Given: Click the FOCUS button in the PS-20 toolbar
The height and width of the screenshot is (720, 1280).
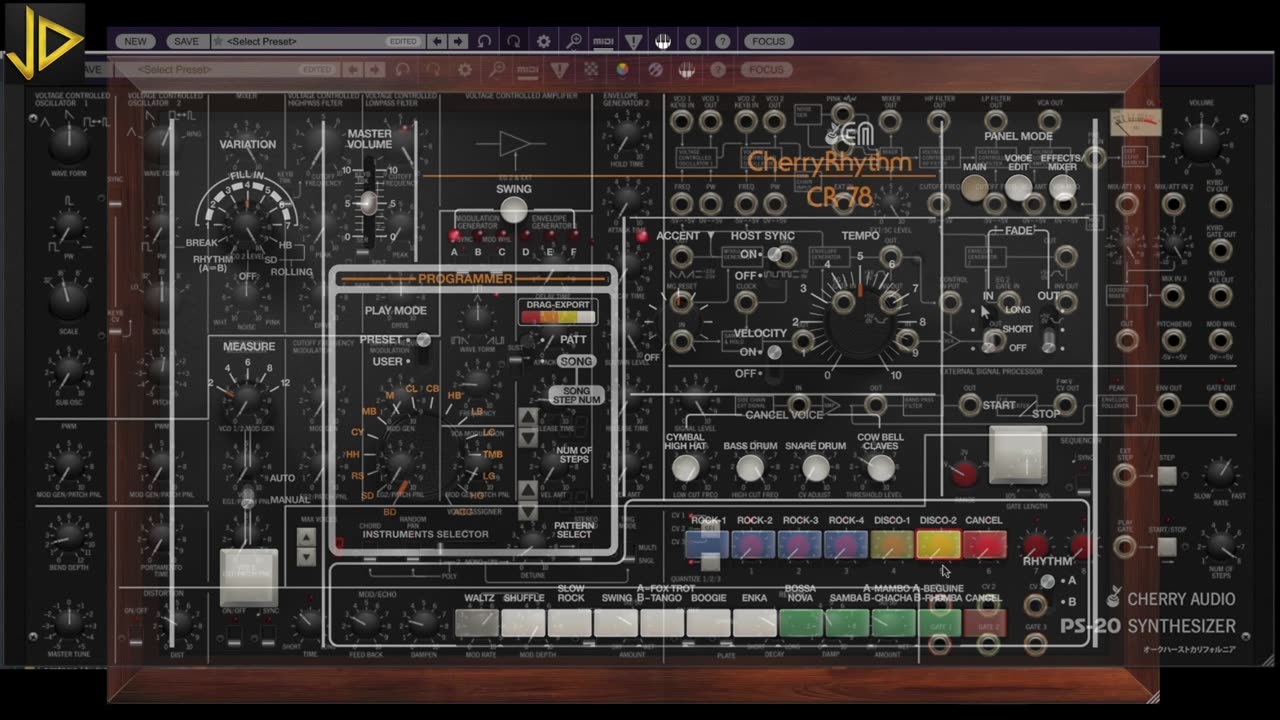Looking at the screenshot, I should [766, 70].
